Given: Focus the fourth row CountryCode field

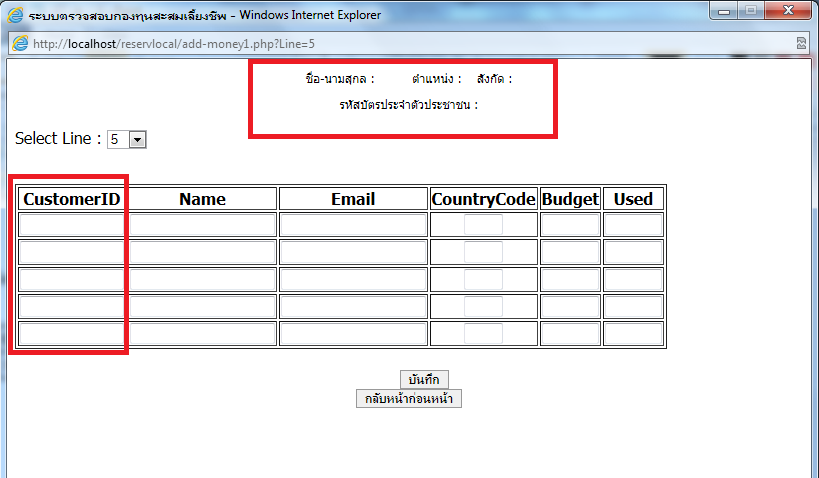Looking at the screenshot, I should [x=484, y=307].
